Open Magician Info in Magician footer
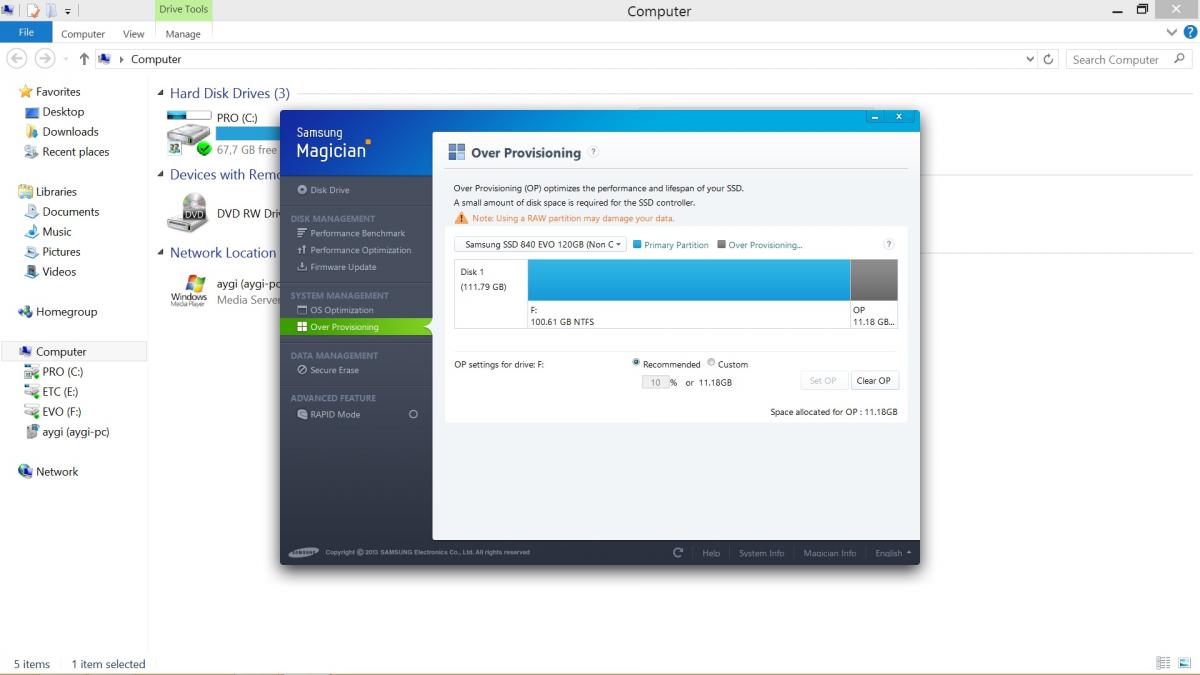Image resolution: width=1200 pixels, height=675 pixels. point(830,553)
